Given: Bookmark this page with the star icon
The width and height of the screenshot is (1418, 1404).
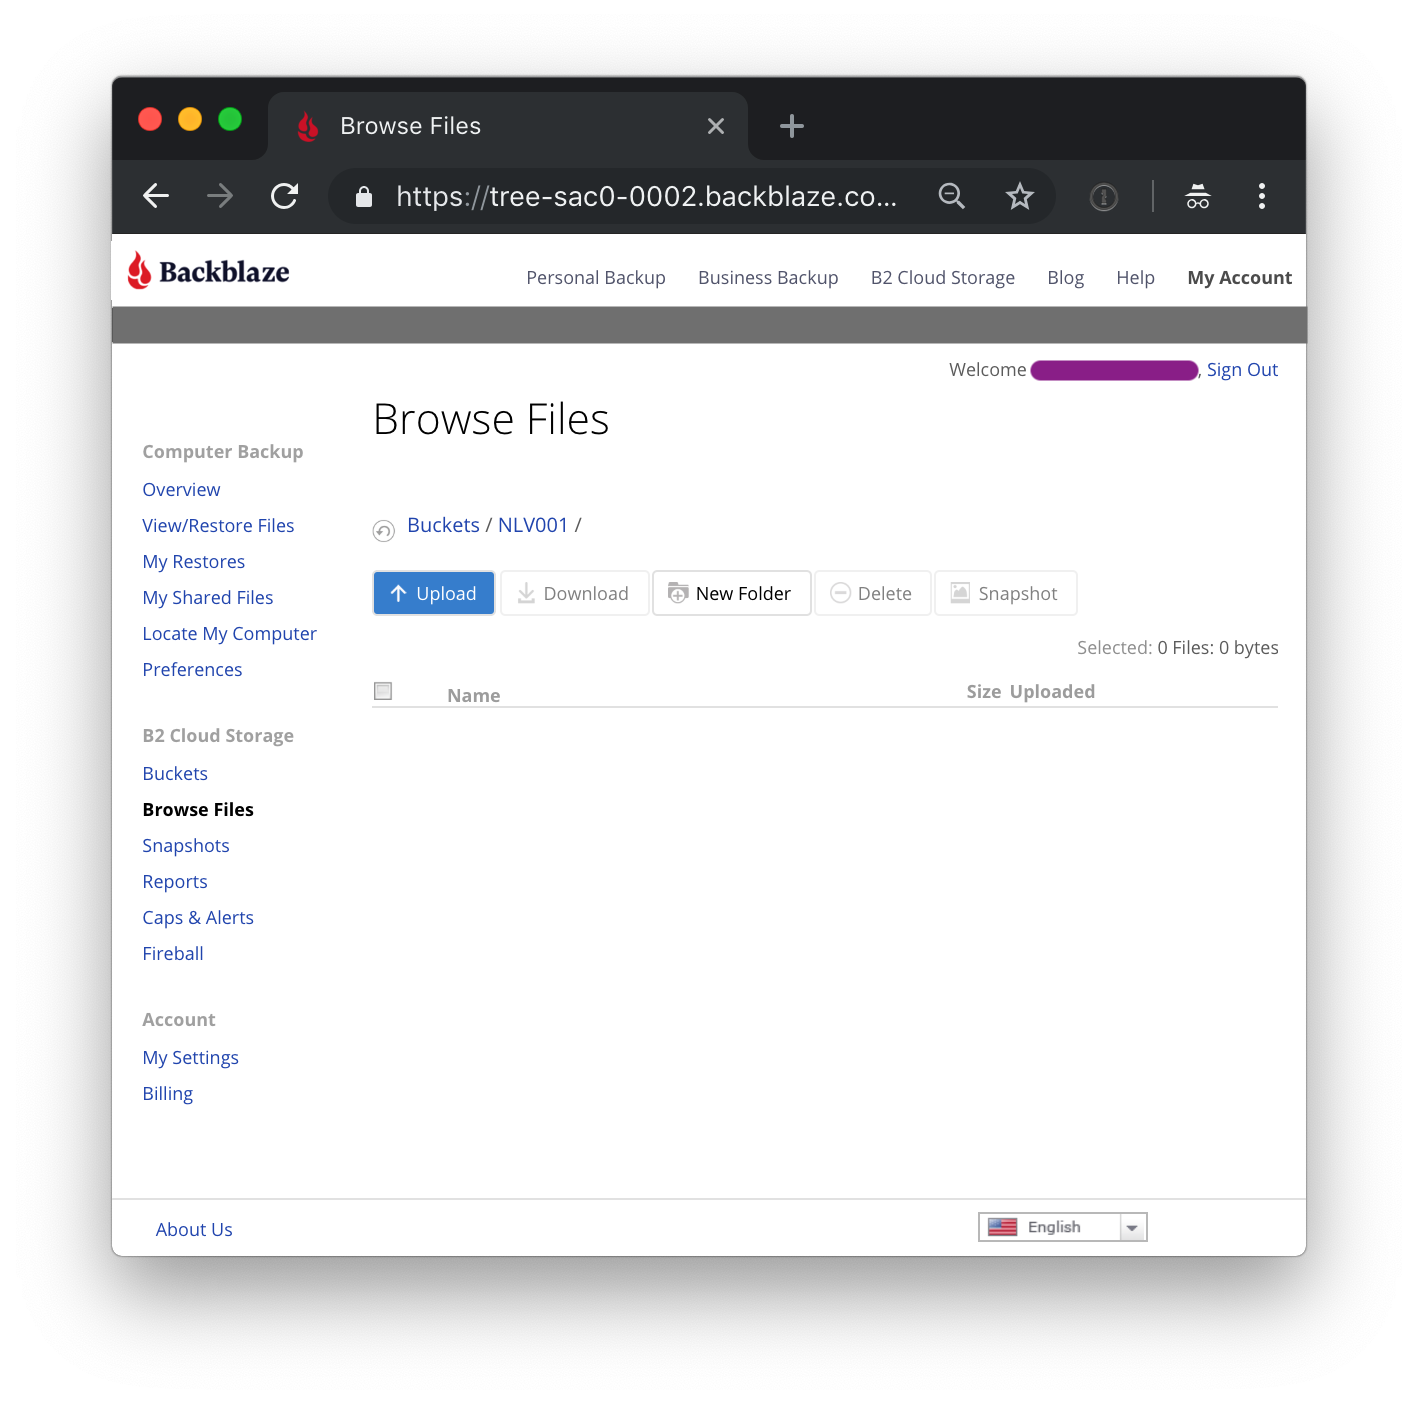Looking at the screenshot, I should 1019,196.
